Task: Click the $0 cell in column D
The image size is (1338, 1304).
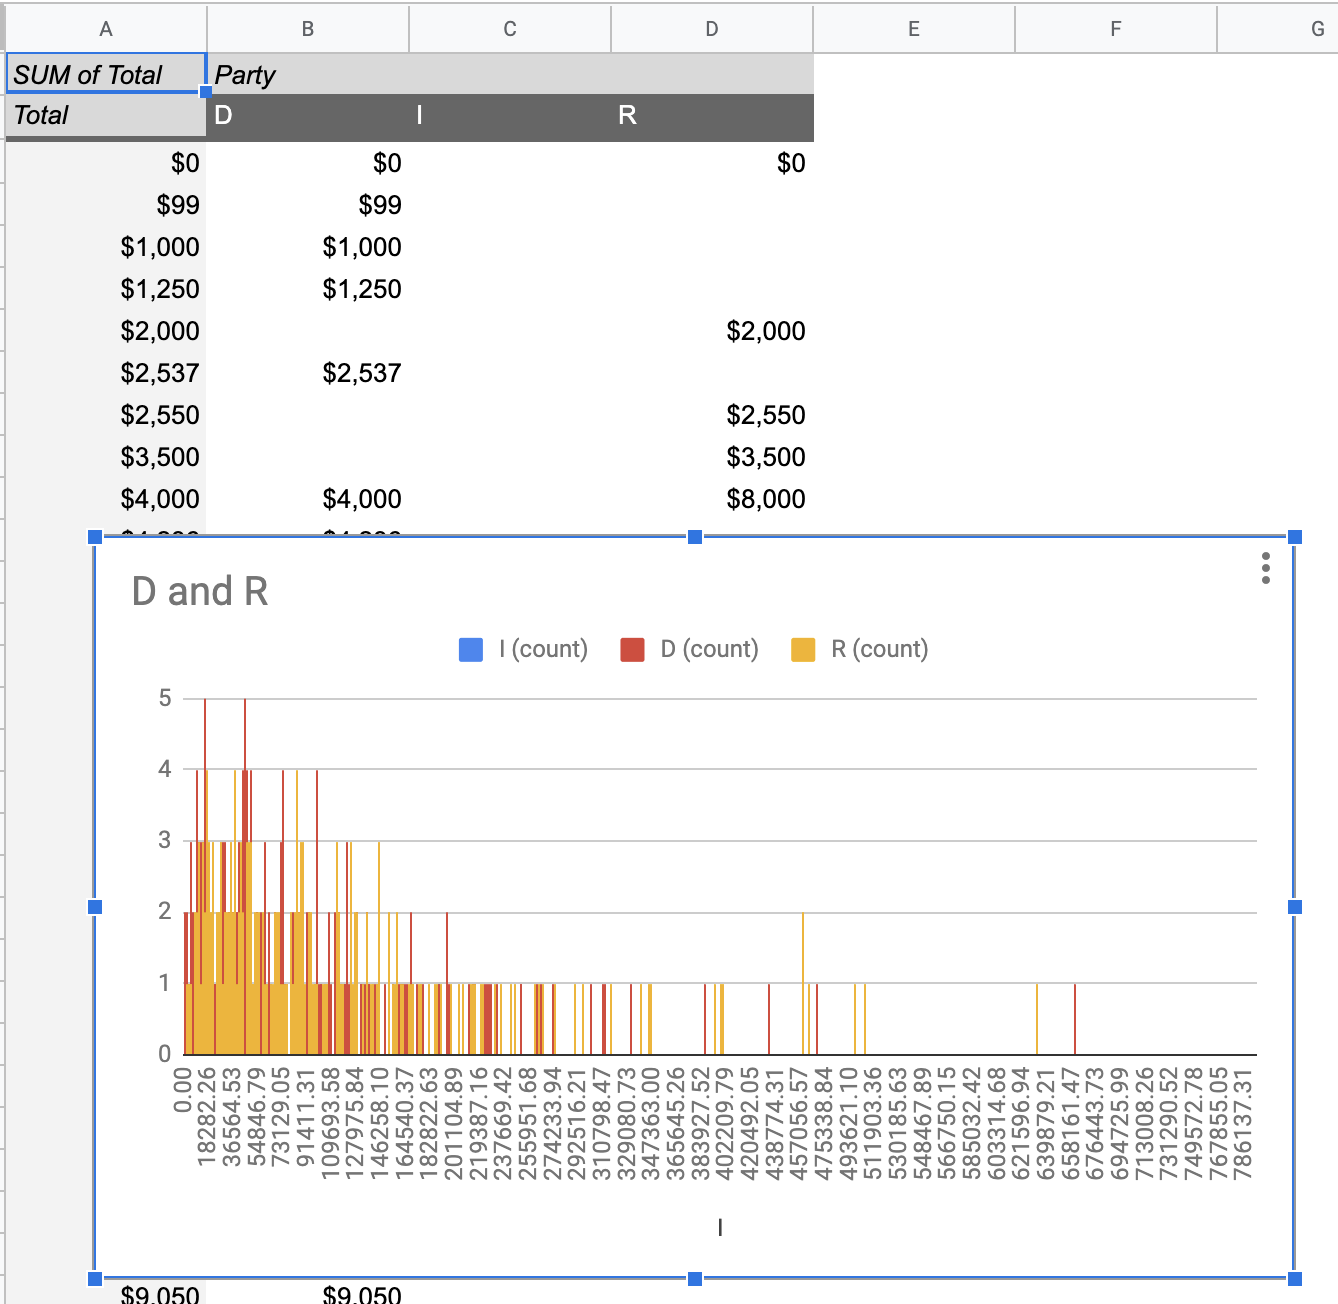Action: (712, 163)
